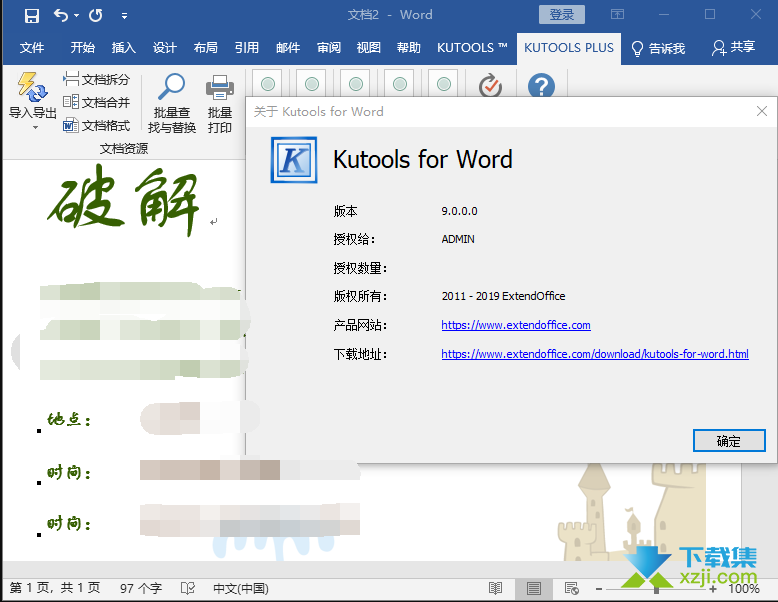Click page indicator 第 1 页, 共 1 页
The width and height of the screenshot is (778, 602).
coord(55,589)
